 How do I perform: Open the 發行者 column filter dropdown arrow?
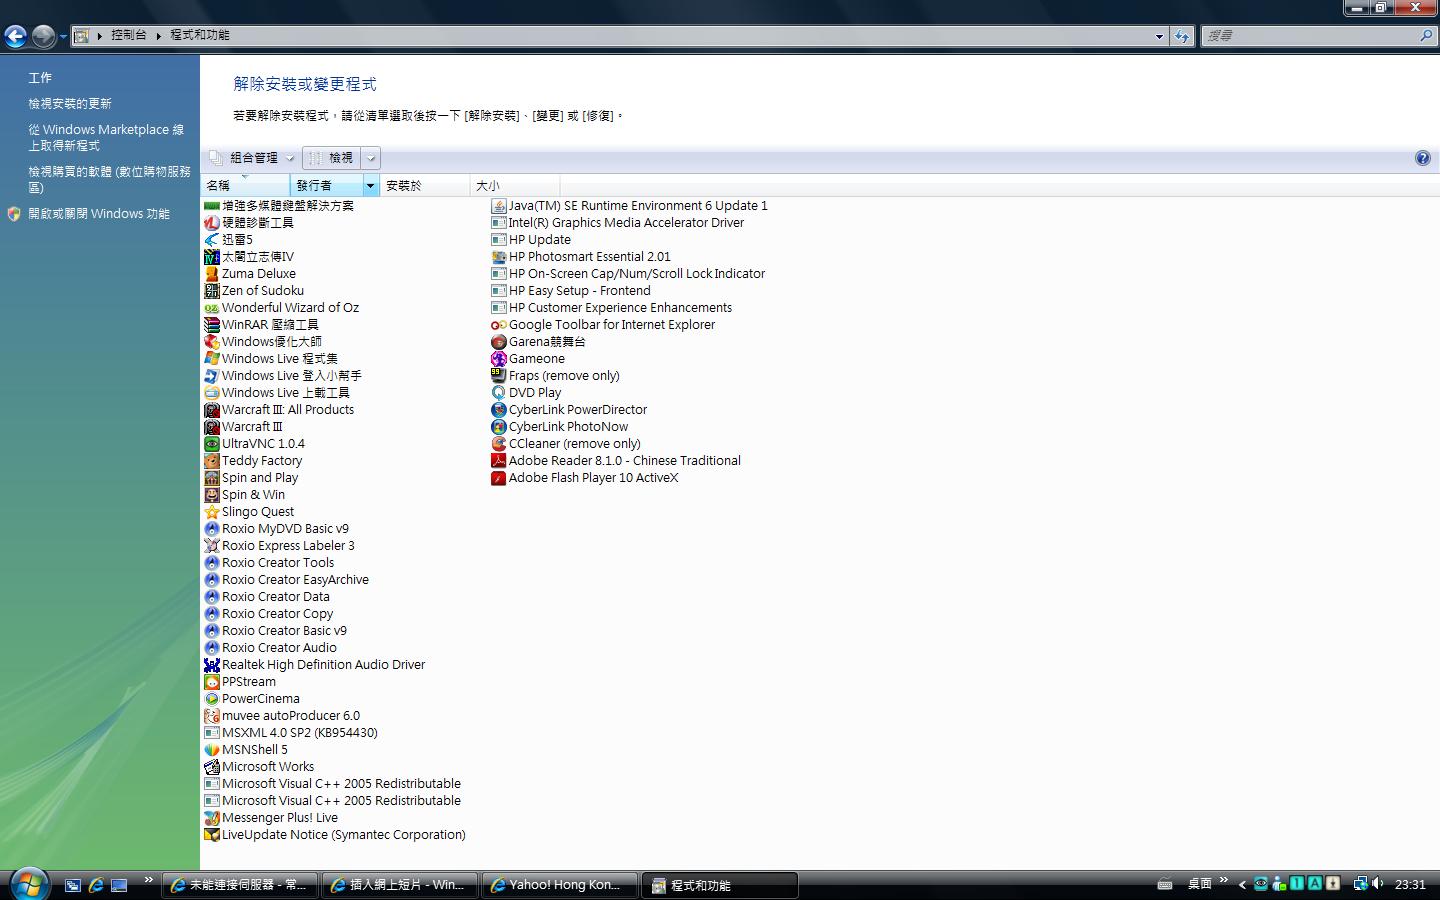370,186
